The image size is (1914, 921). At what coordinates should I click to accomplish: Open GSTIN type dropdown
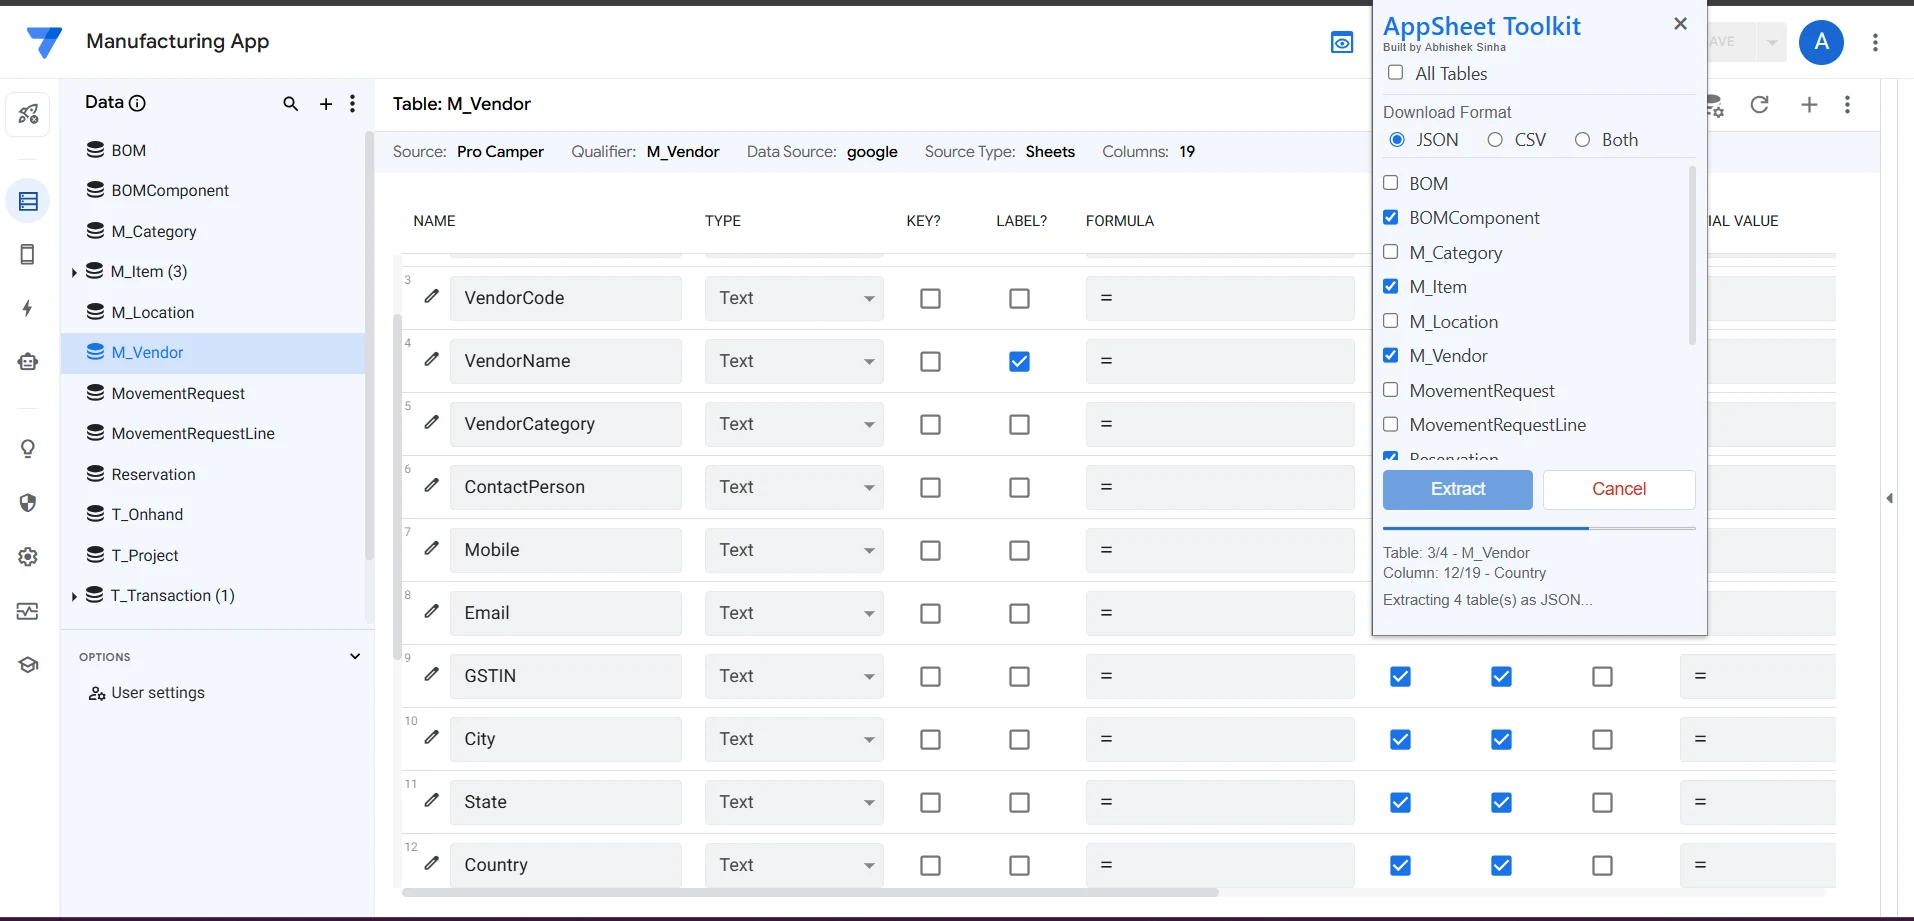point(794,676)
